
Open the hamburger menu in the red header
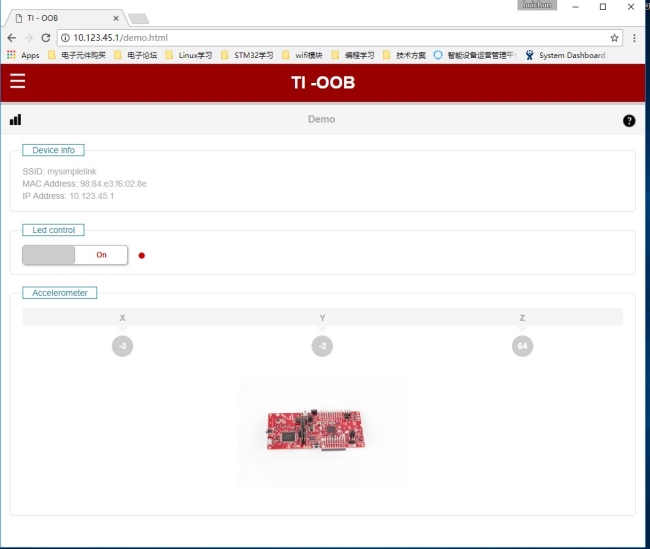pos(17,81)
